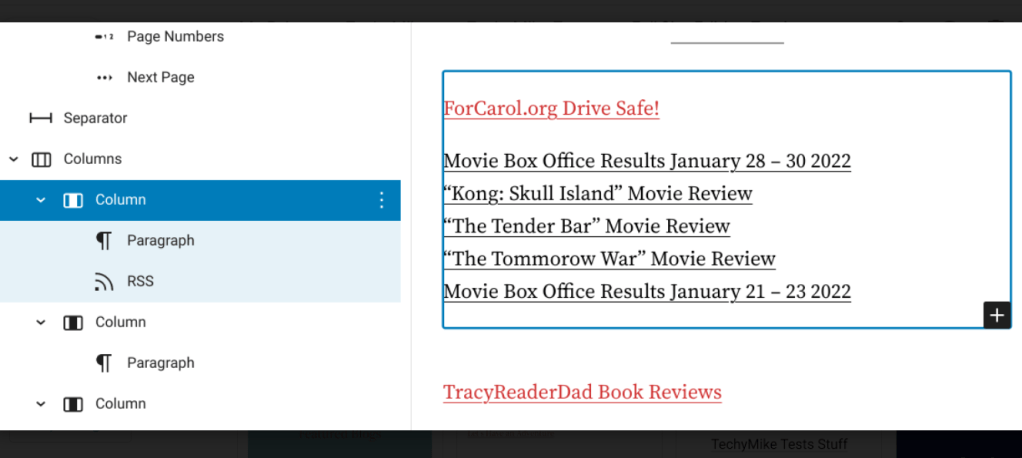
Task: Collapse the second Column item
Action: 41,322
